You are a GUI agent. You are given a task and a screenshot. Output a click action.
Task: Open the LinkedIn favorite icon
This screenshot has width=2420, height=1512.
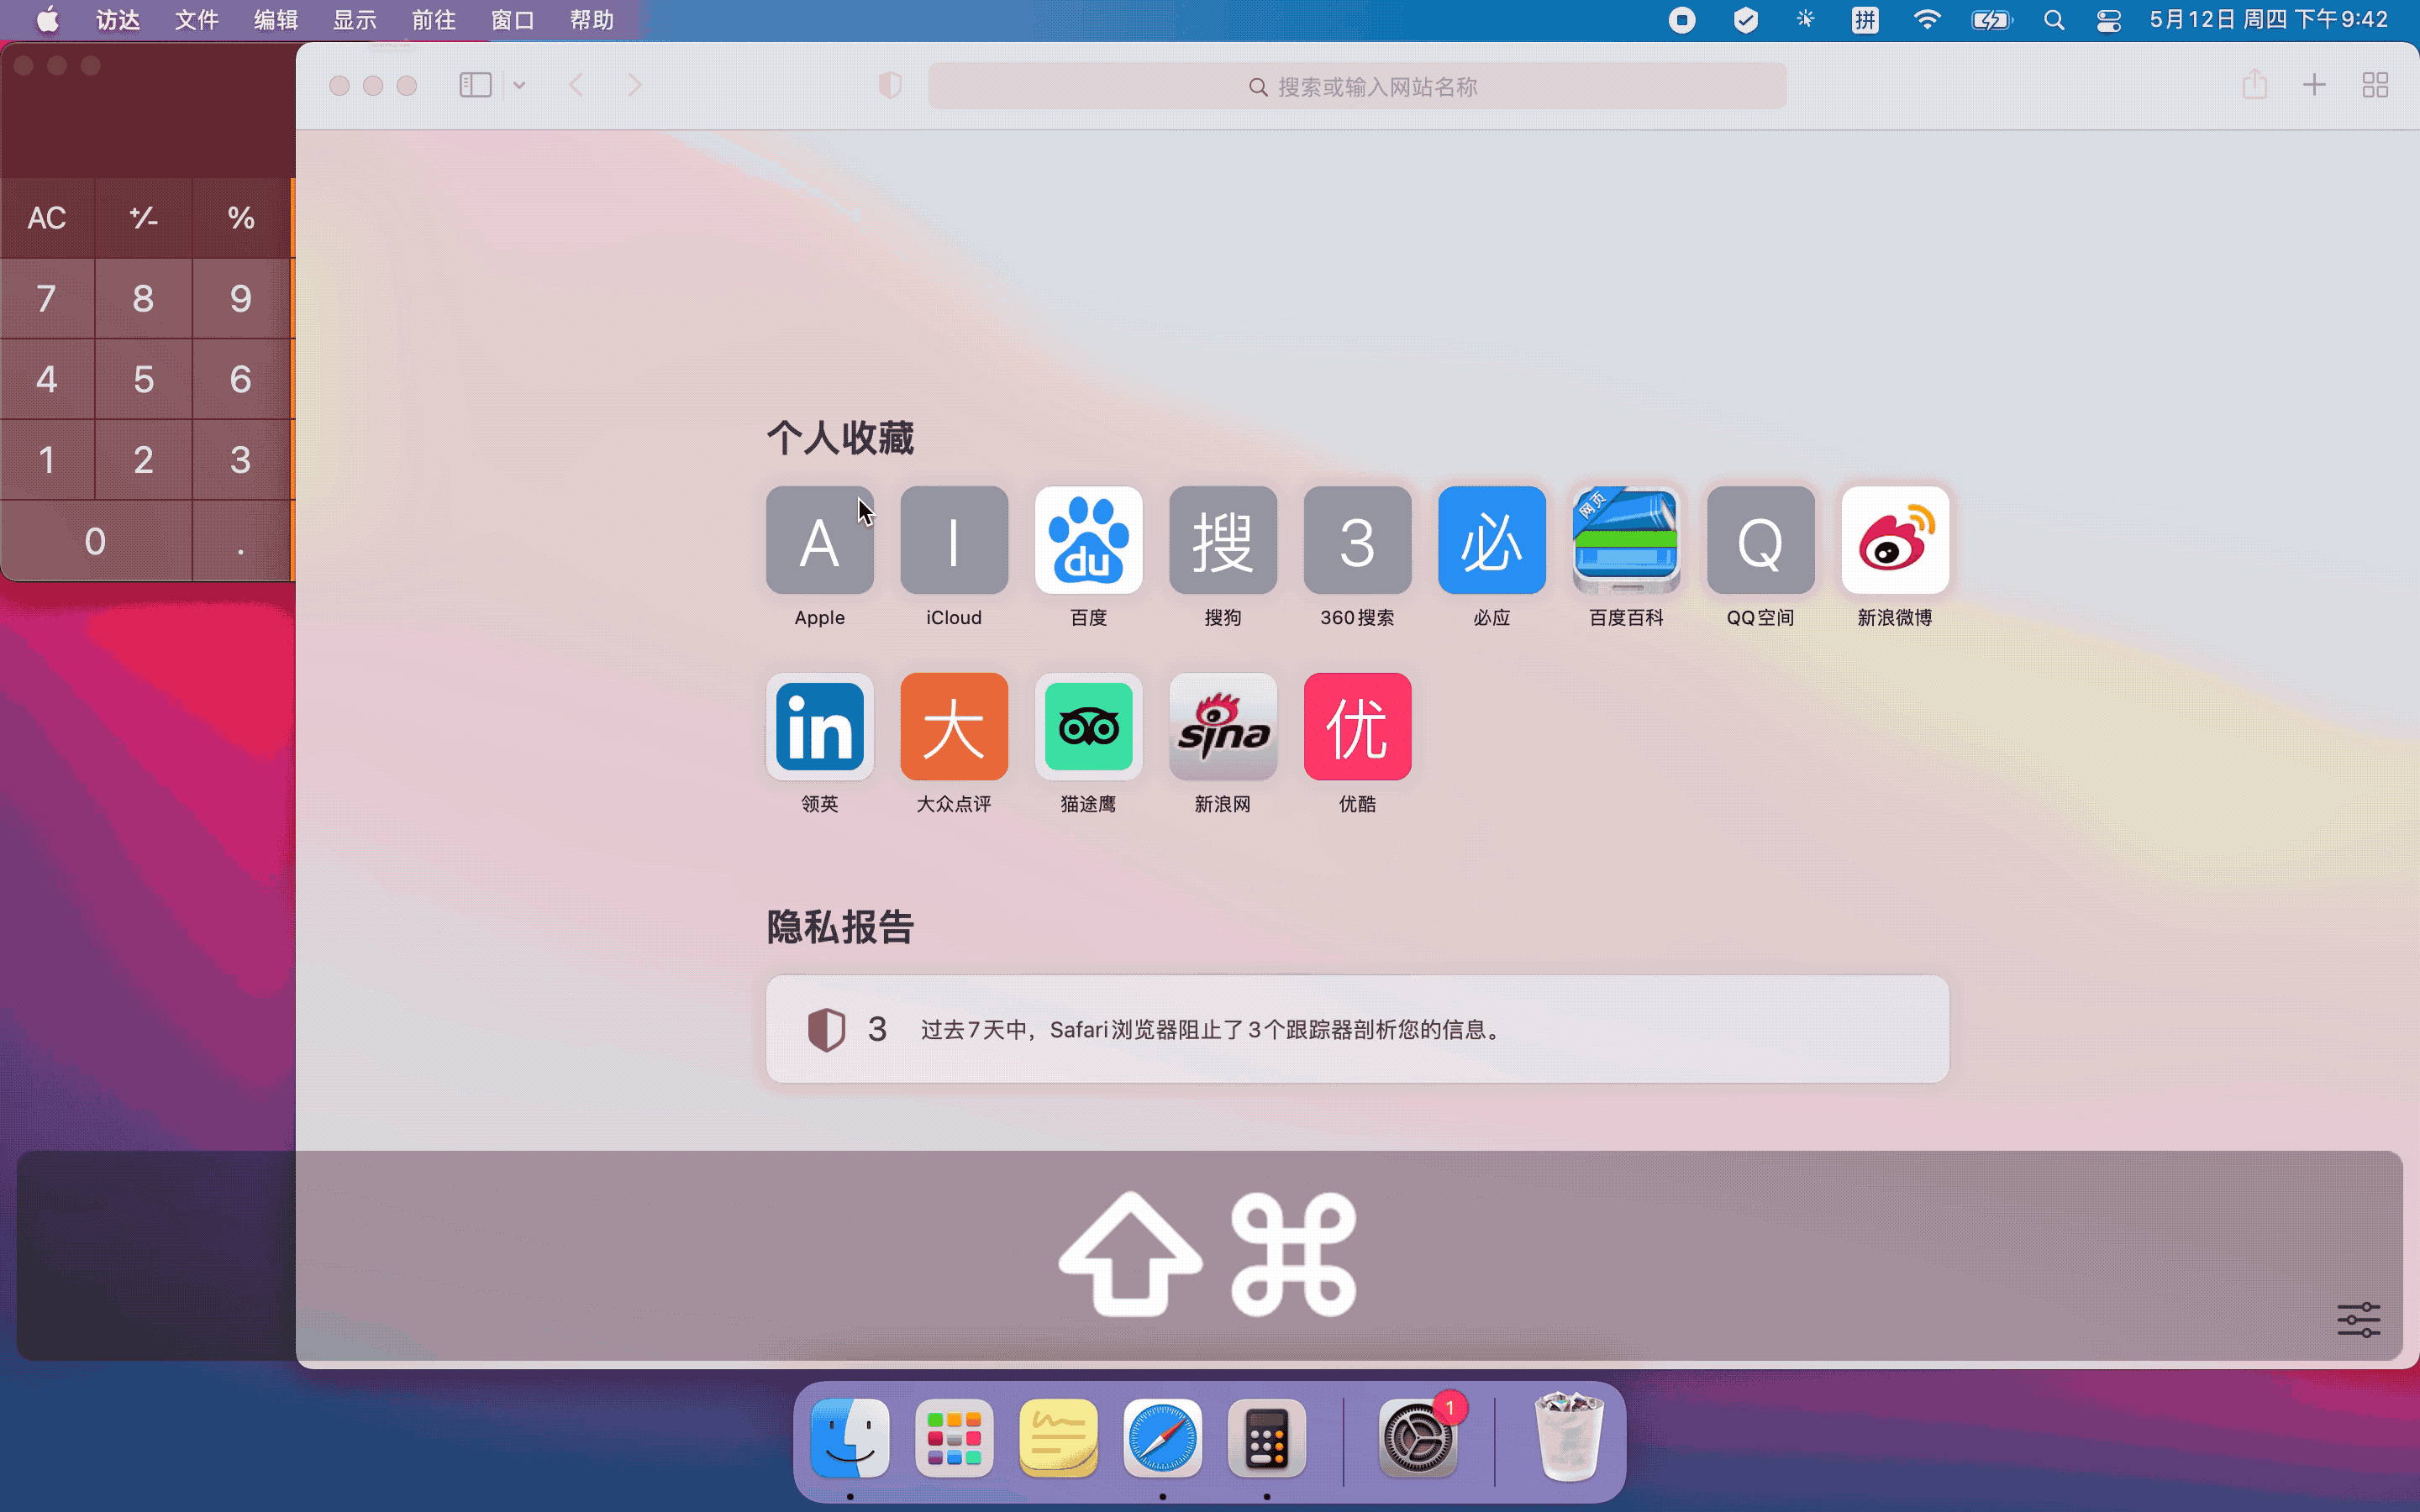click(x=819, y=727)
